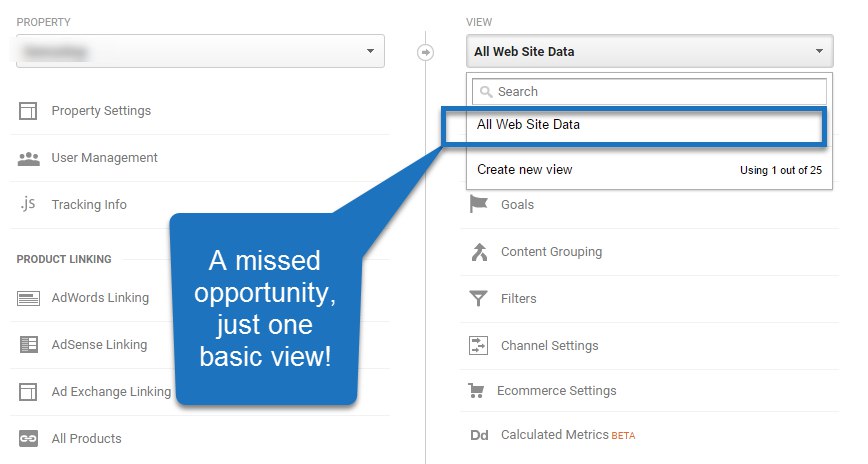
Task: Click the AdWords Linking icon
Action: click(28, 298)
